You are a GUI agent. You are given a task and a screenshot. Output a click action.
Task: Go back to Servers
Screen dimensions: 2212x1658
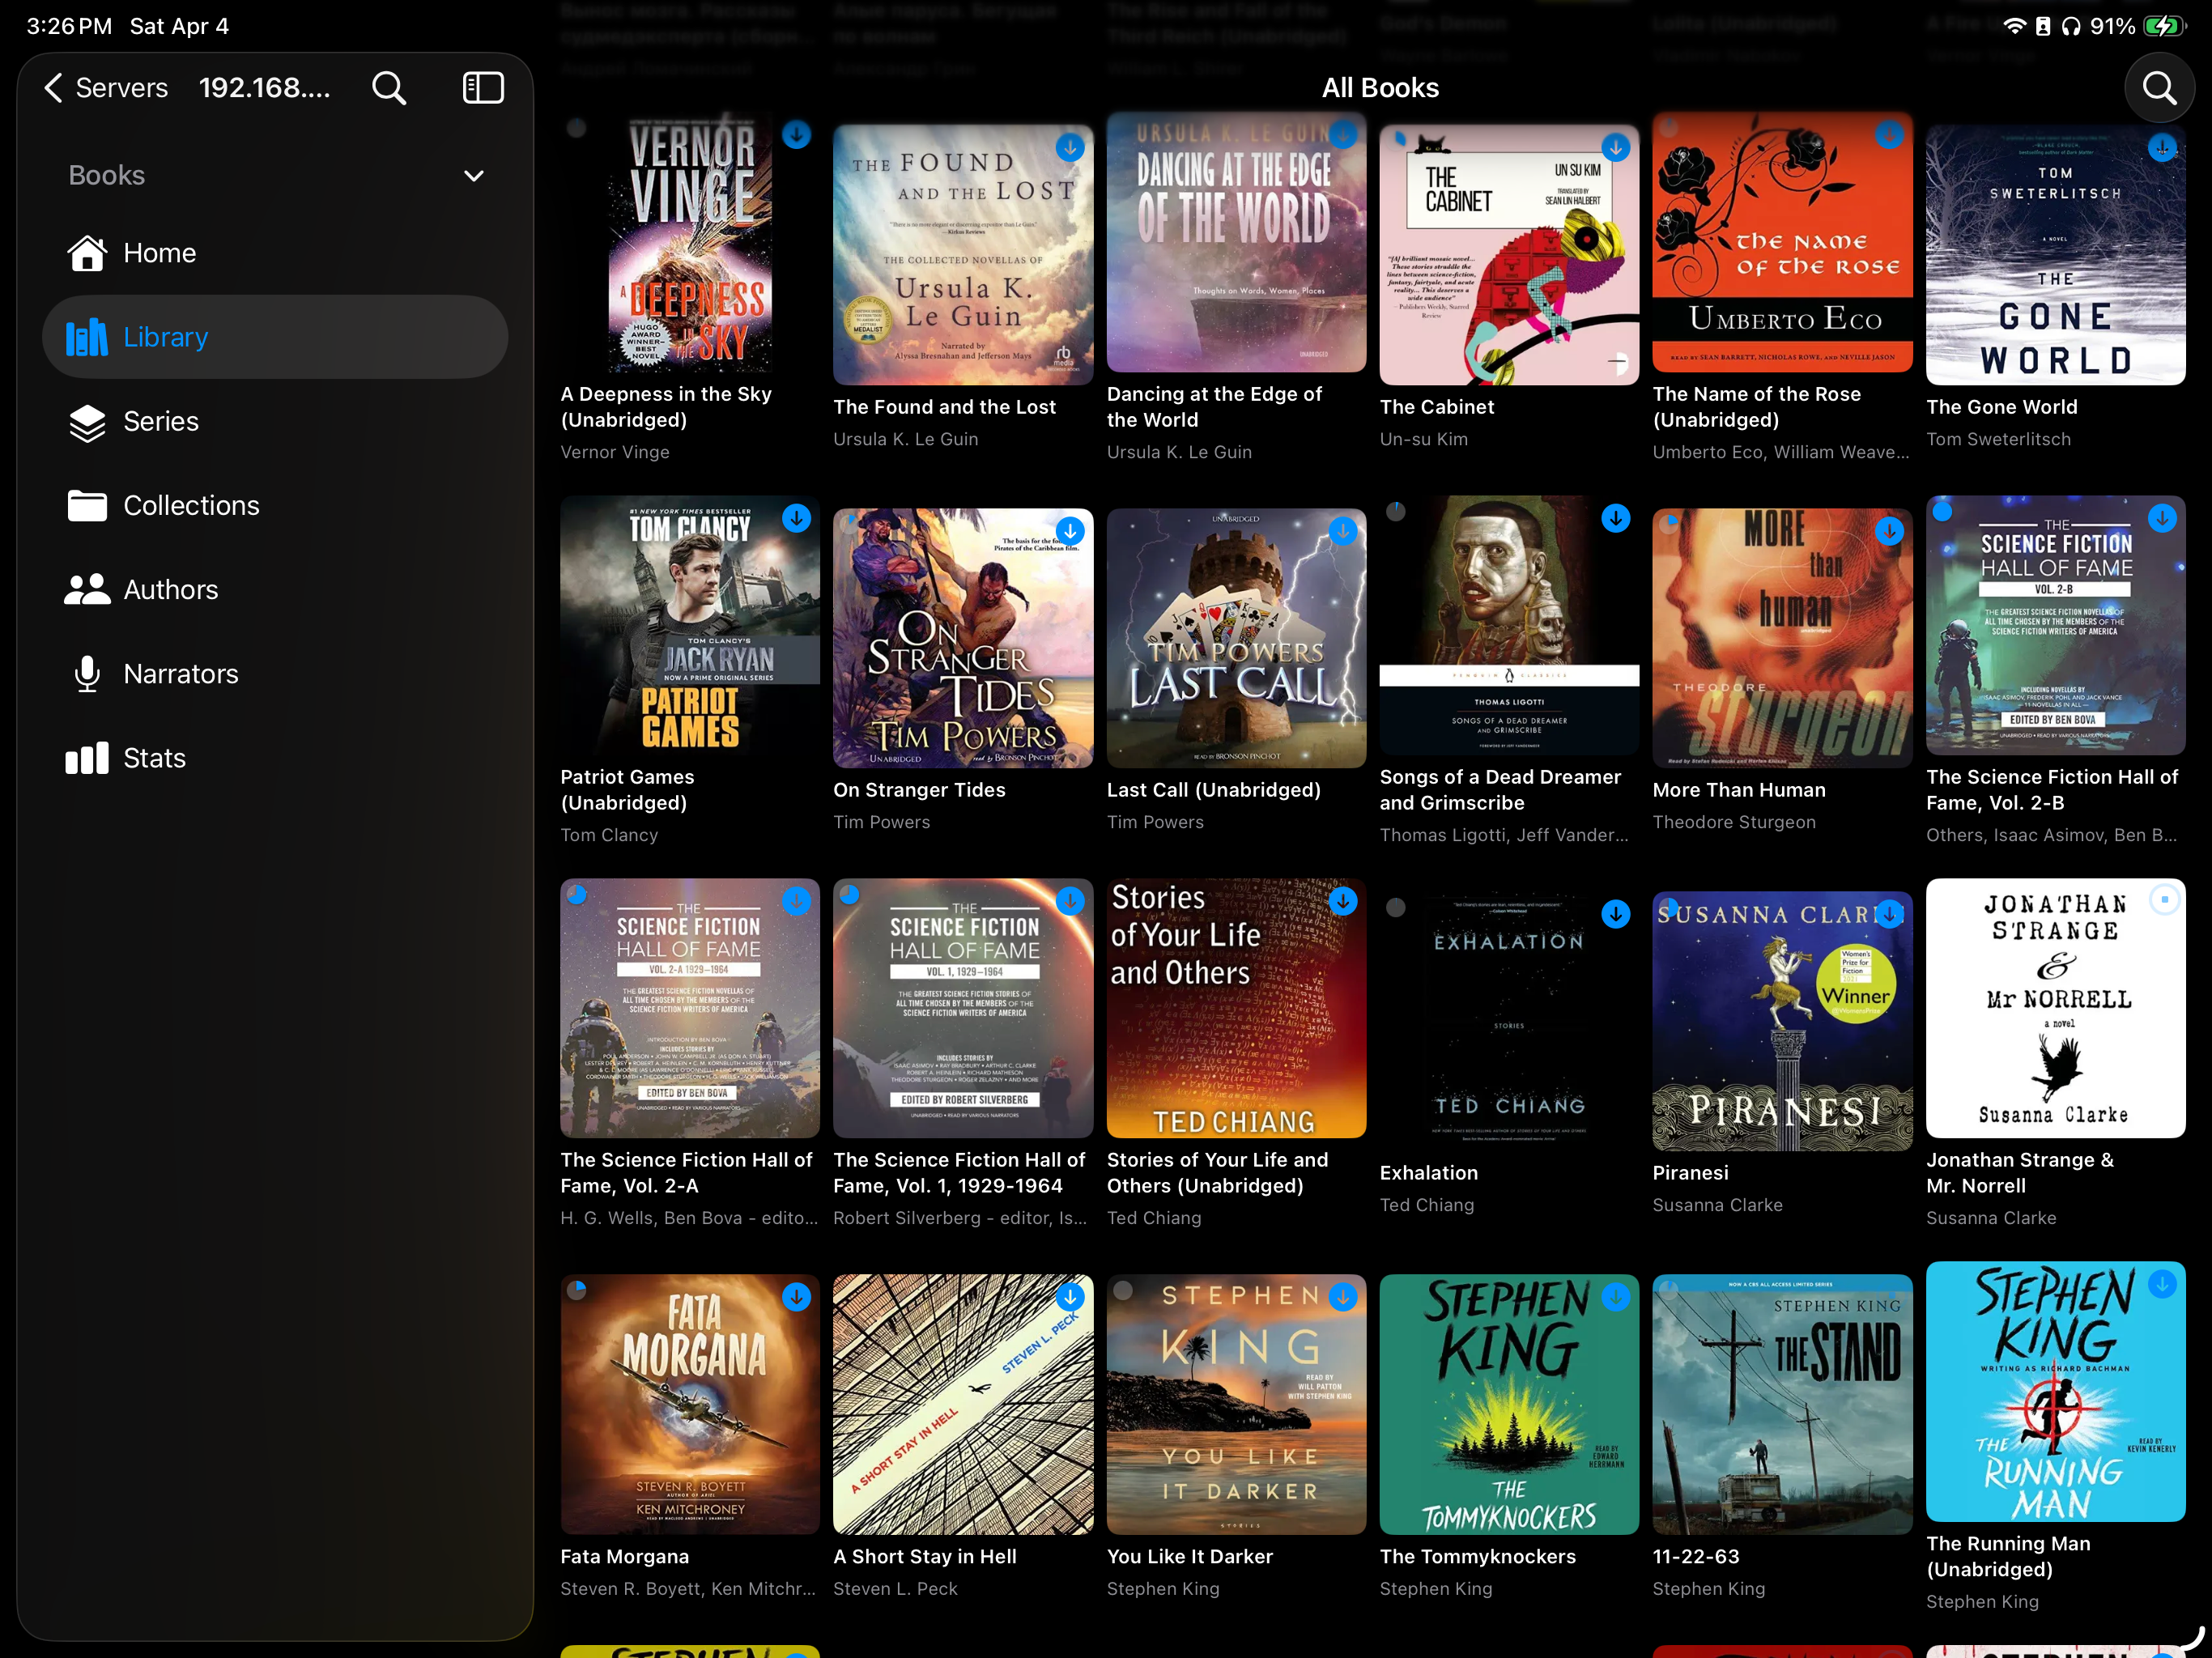pos(106,88)
